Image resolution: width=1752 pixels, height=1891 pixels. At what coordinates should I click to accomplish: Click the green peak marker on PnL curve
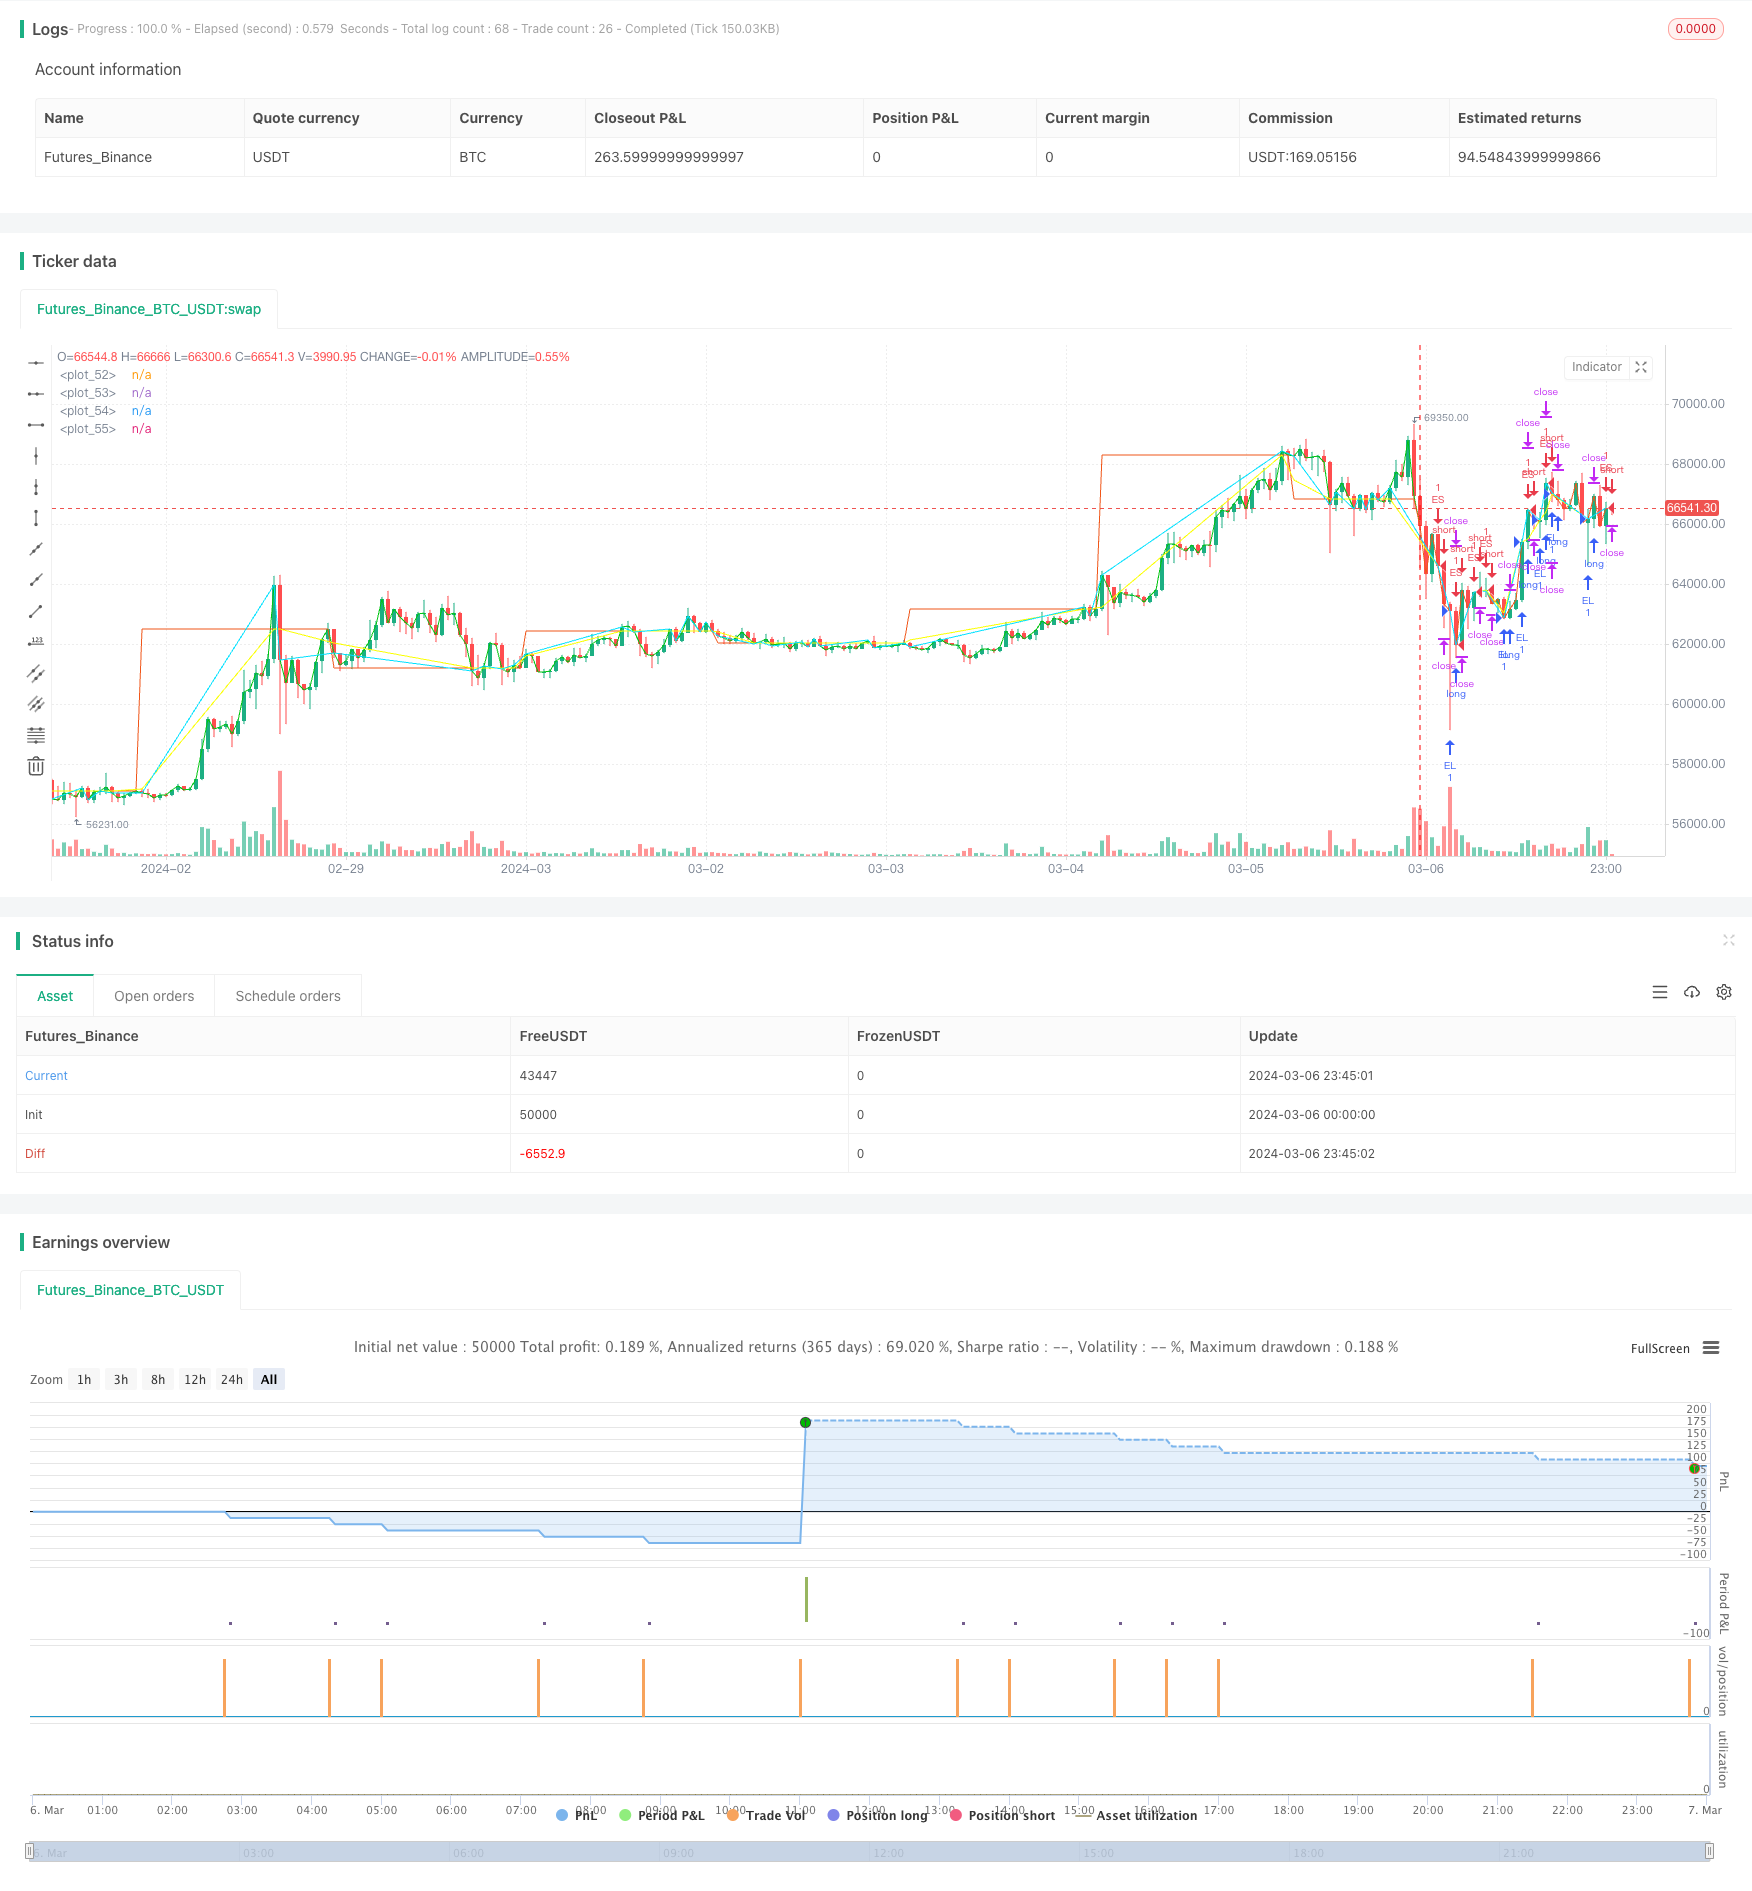pyautogui.click(x=805, y=1422)
